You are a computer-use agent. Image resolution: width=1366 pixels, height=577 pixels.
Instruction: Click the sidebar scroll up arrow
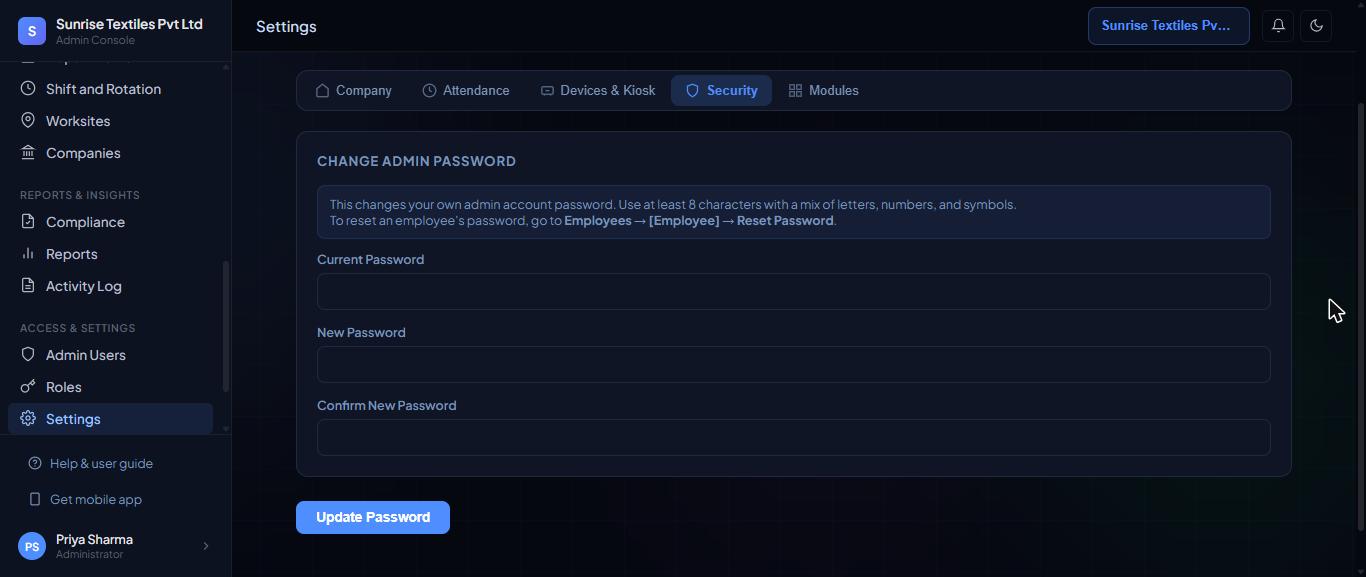click(226, 66)
